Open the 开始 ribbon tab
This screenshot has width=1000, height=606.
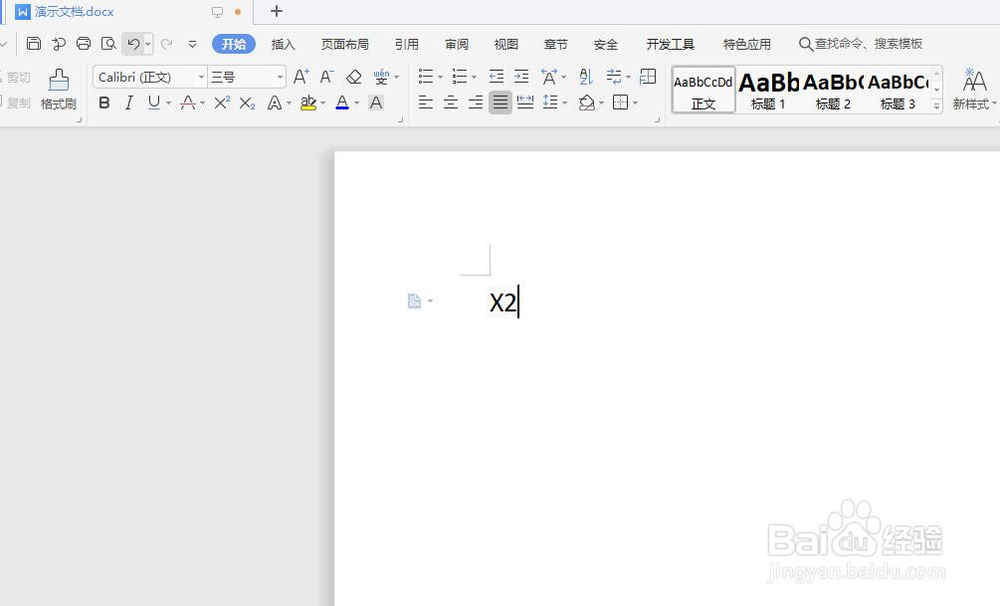pyautogui.click(x=233, y=44)
